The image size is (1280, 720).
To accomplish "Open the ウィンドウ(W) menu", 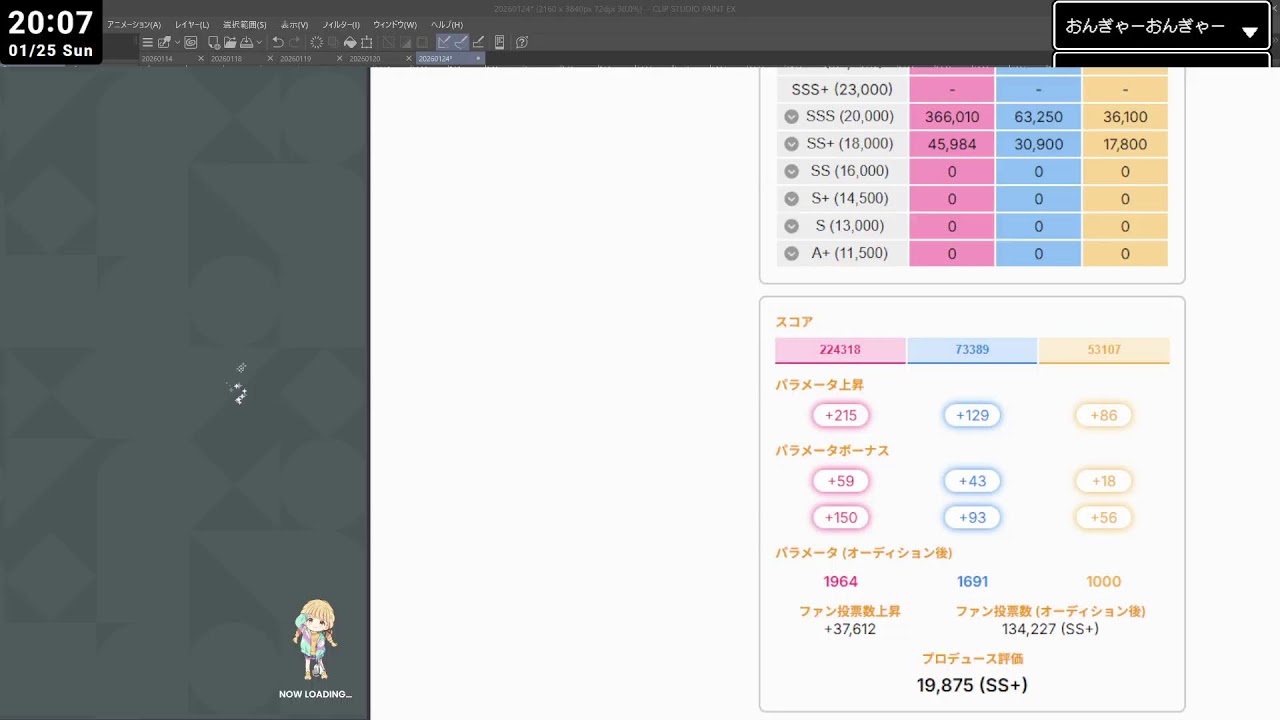I will [395, 24].
